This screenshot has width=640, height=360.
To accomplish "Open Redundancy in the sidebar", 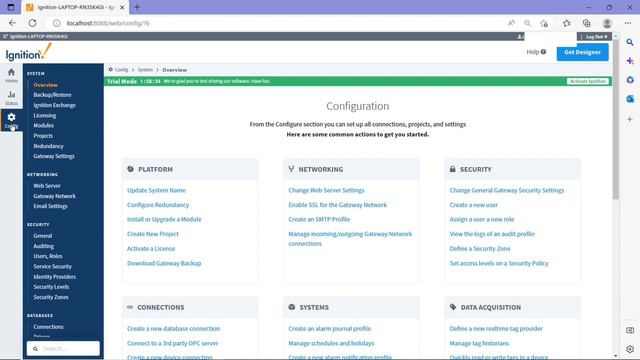I will pos(48,146).
